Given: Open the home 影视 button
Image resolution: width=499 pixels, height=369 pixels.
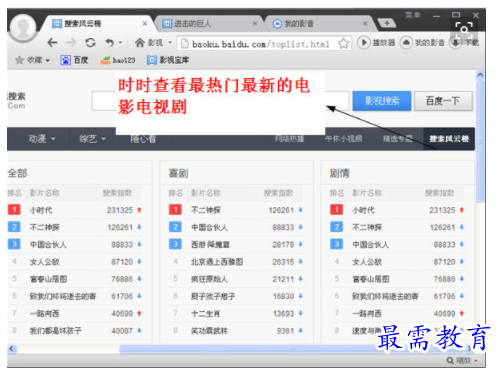Looking at the screenshot, I should click(x=149, y=43).
